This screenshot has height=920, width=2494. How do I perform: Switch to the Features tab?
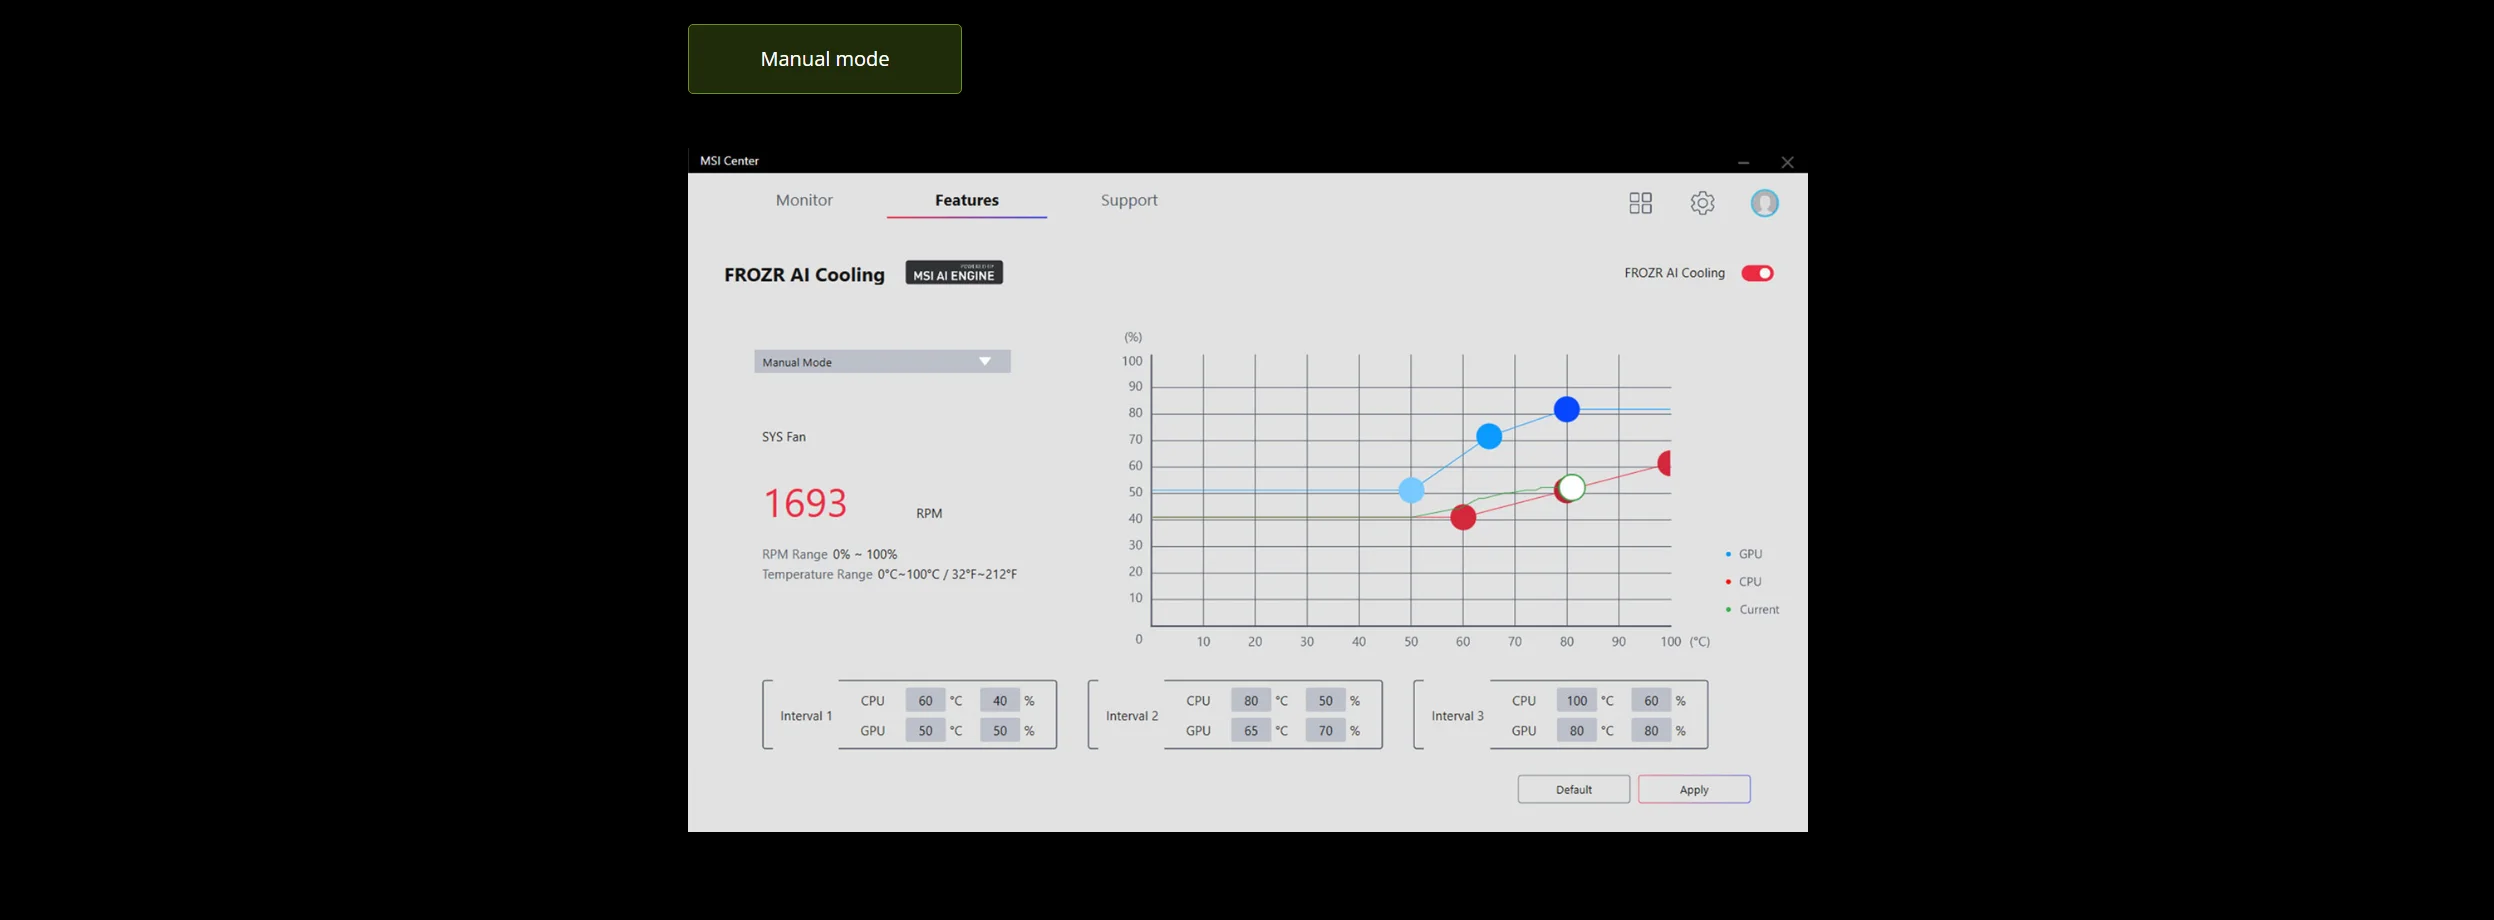[966, 200]
